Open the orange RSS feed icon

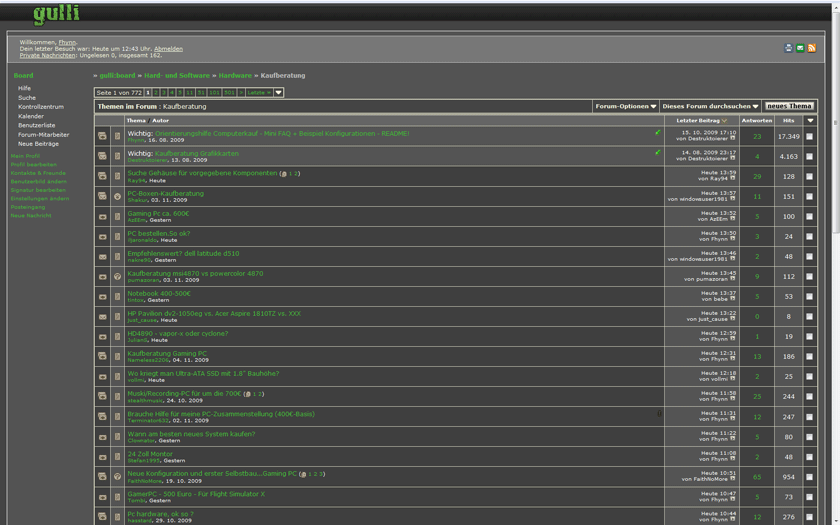[x=812, y=48]
